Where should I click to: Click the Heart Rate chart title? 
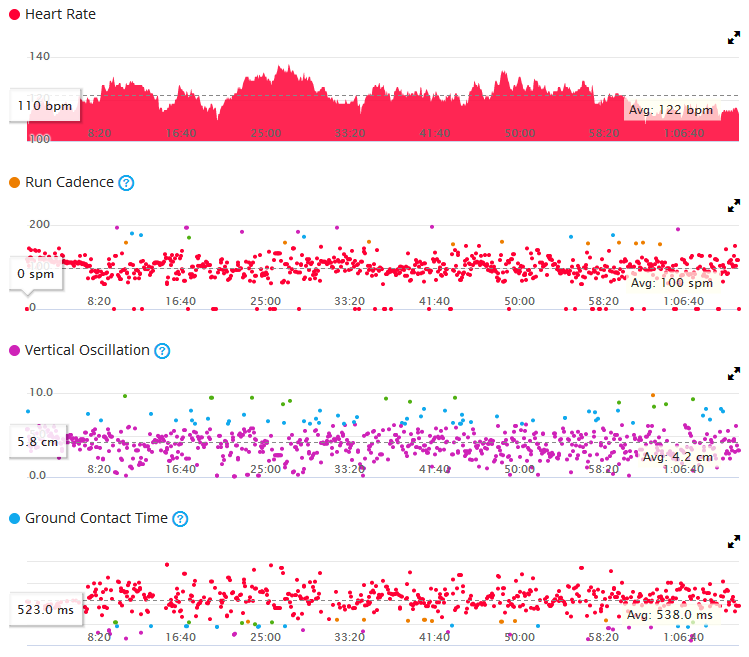tap(60, 14)
